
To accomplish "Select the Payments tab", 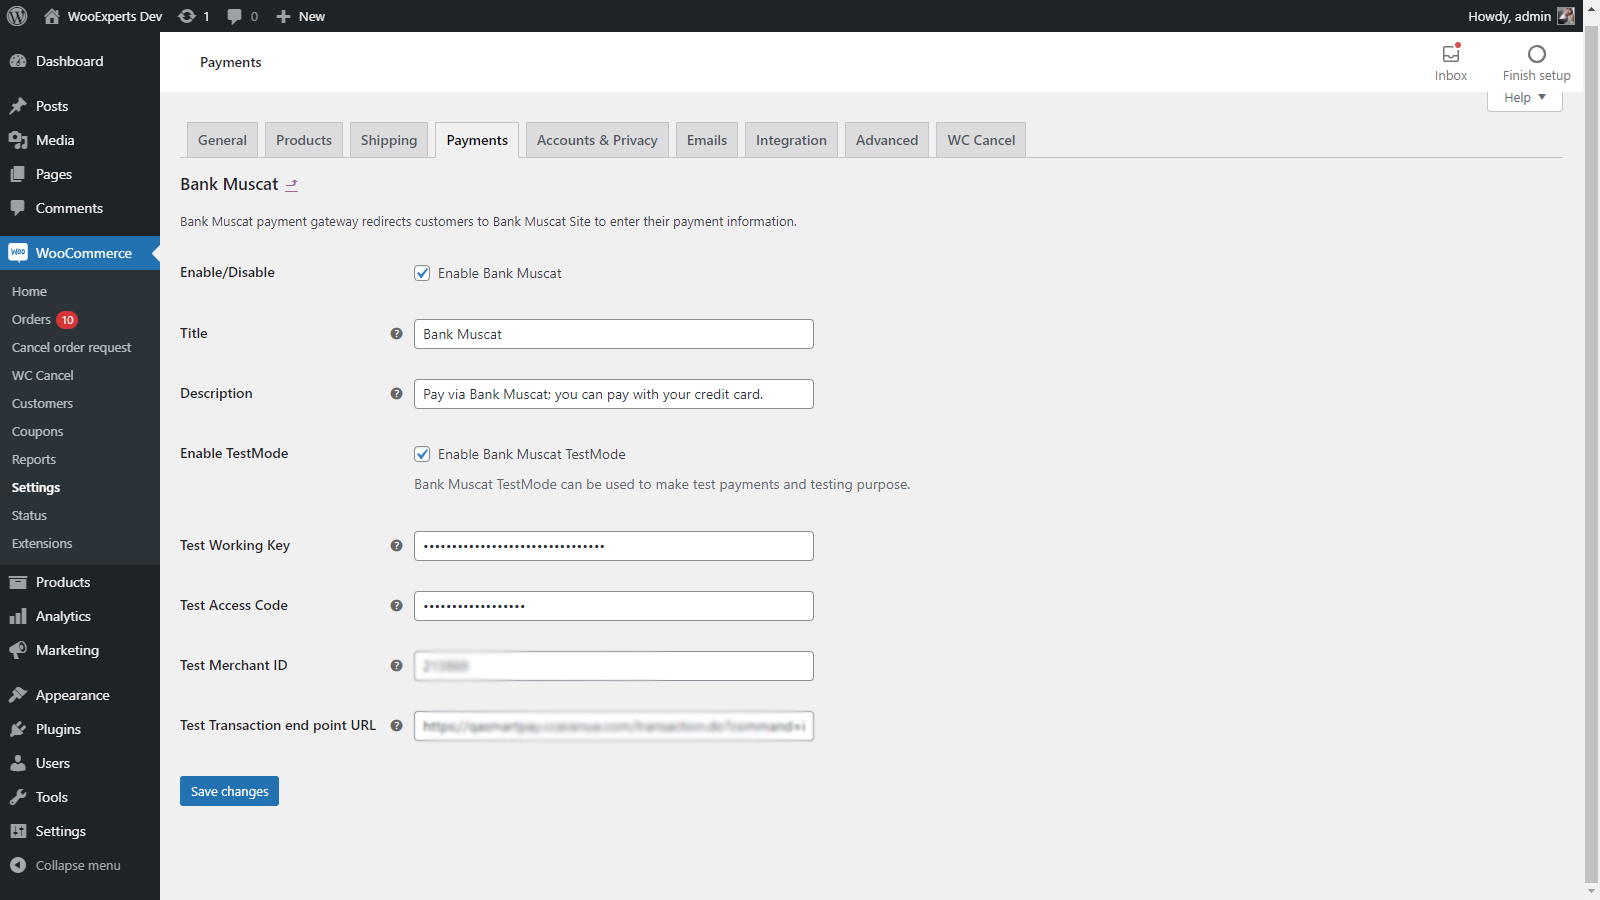I will coord(477,140).
